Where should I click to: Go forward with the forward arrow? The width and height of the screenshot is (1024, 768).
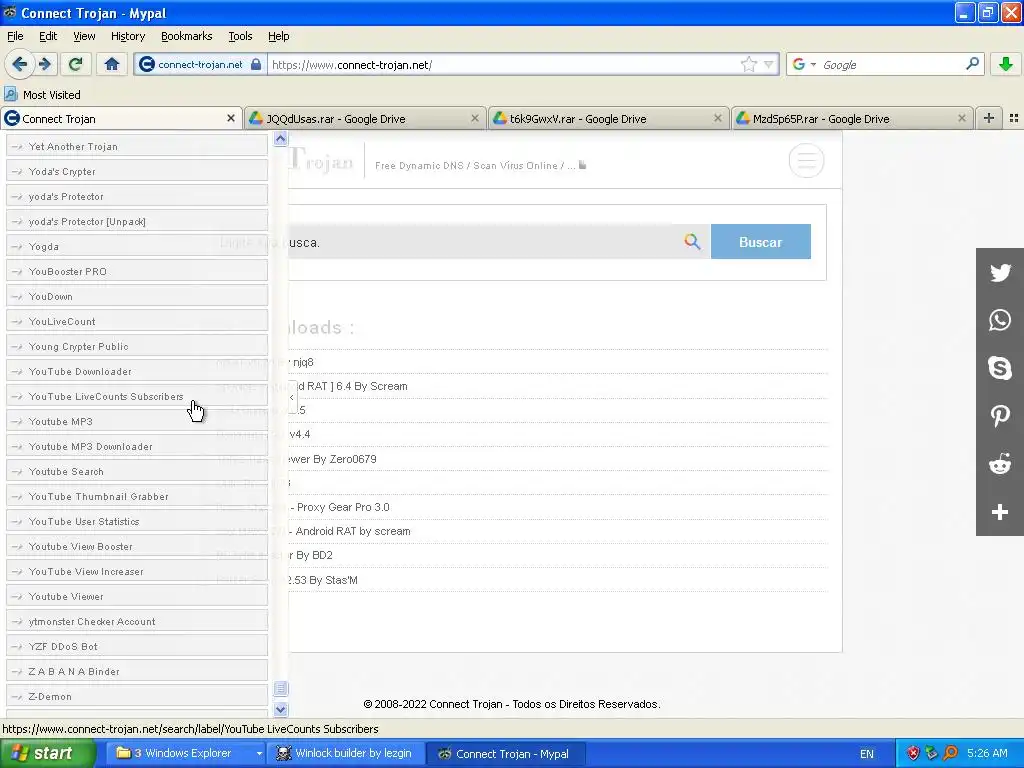click(44, 64)
